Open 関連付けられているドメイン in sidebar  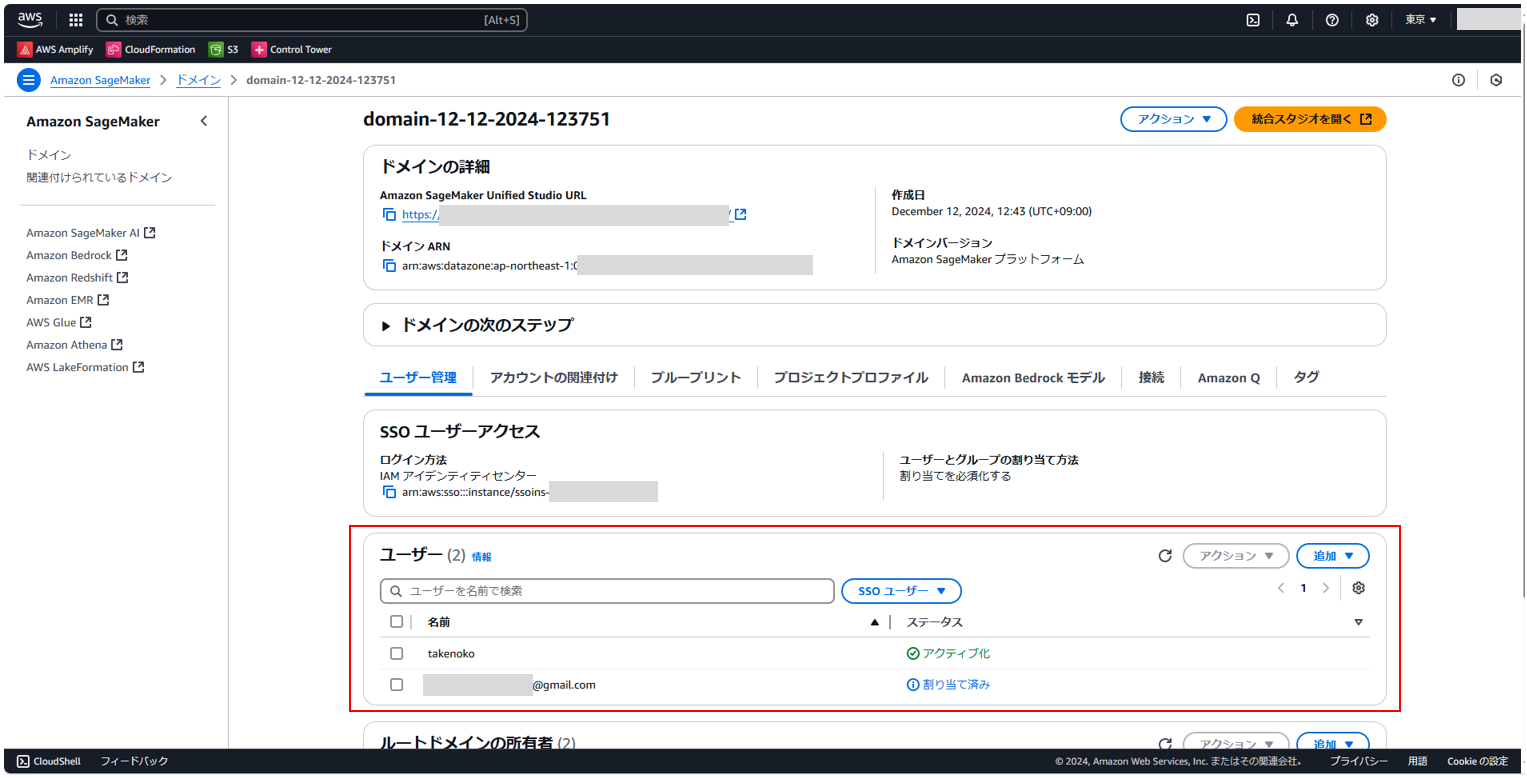coord(99,177)
